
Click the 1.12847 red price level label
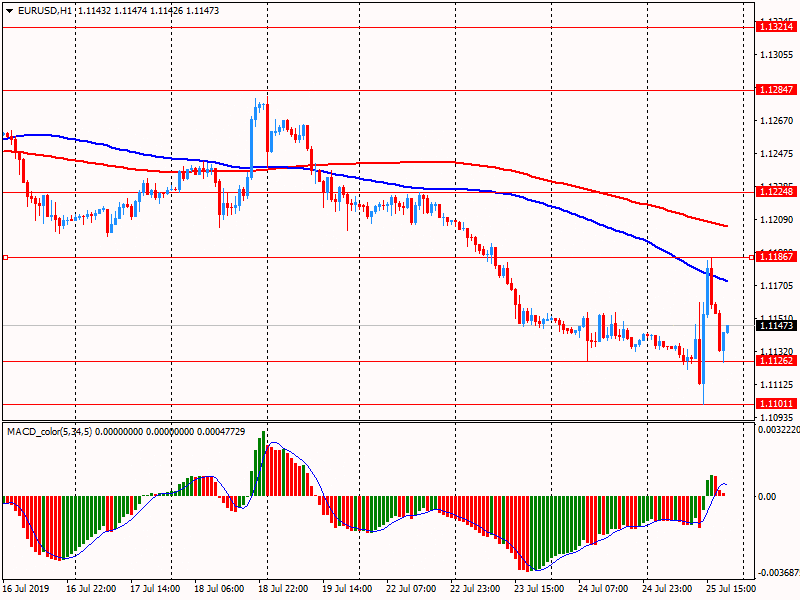[776, 90]
